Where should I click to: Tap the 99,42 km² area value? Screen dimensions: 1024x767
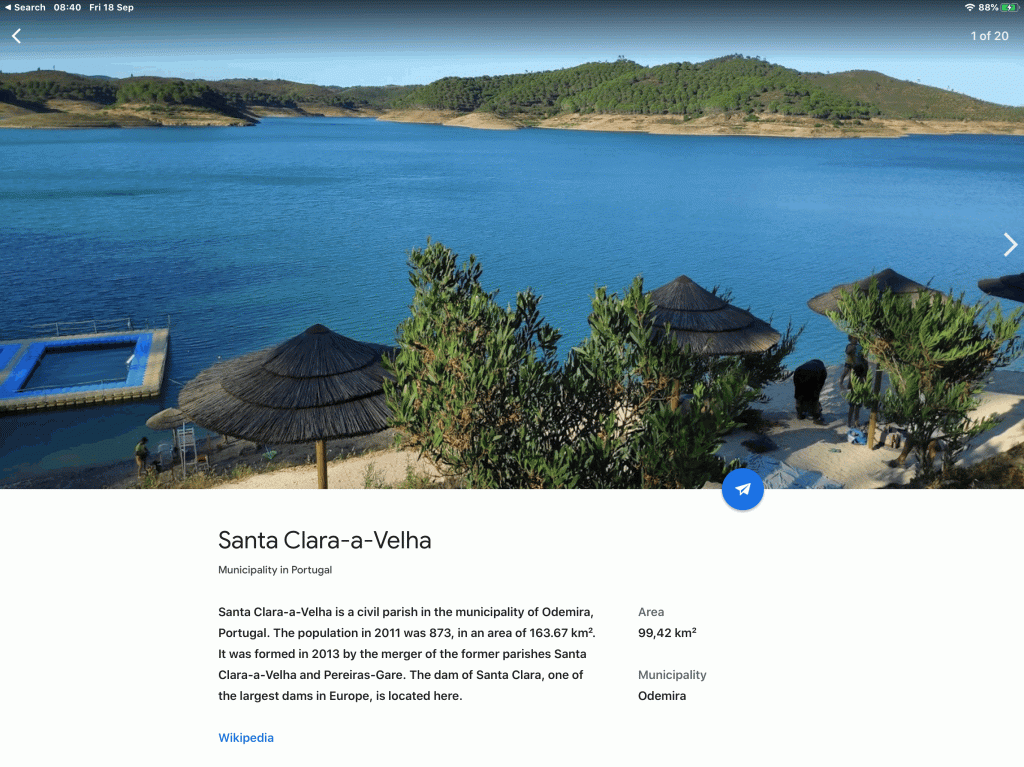tap(667, 633)
